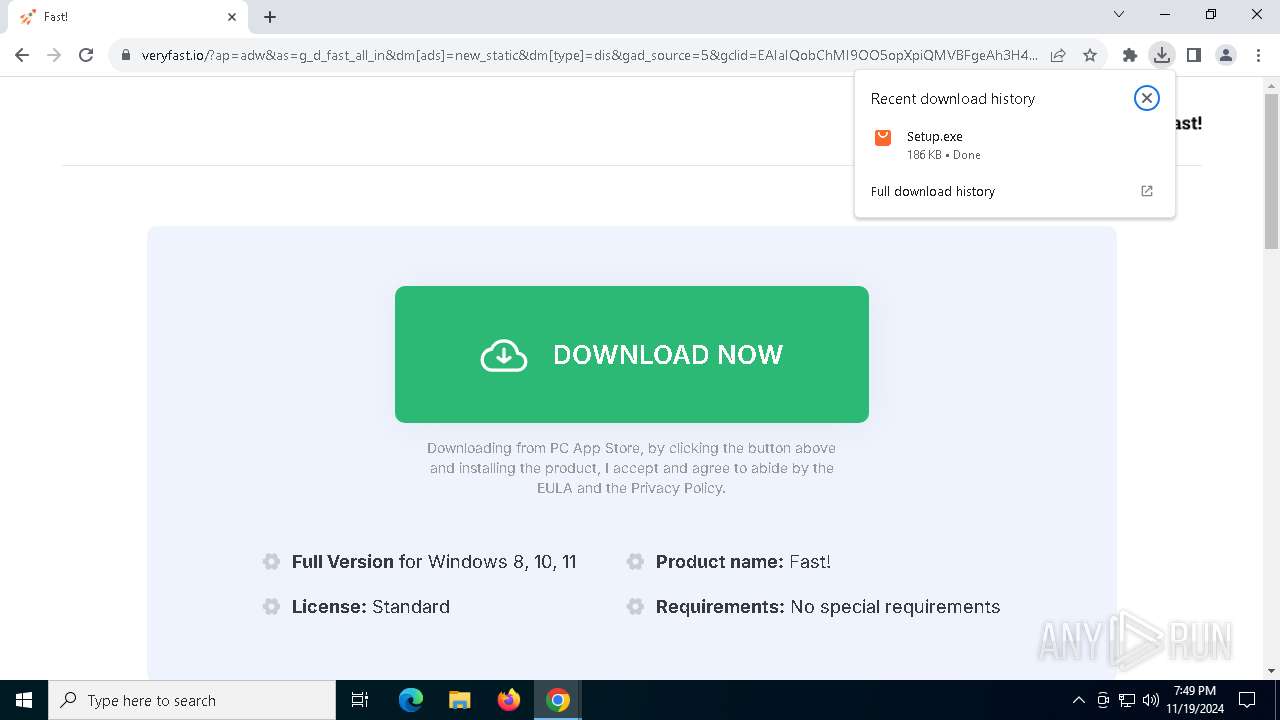Screen dimensions: 1280x720
Task: Click the taskbar clock showing 7:49 PM
Action: [x=1195, y=700]
